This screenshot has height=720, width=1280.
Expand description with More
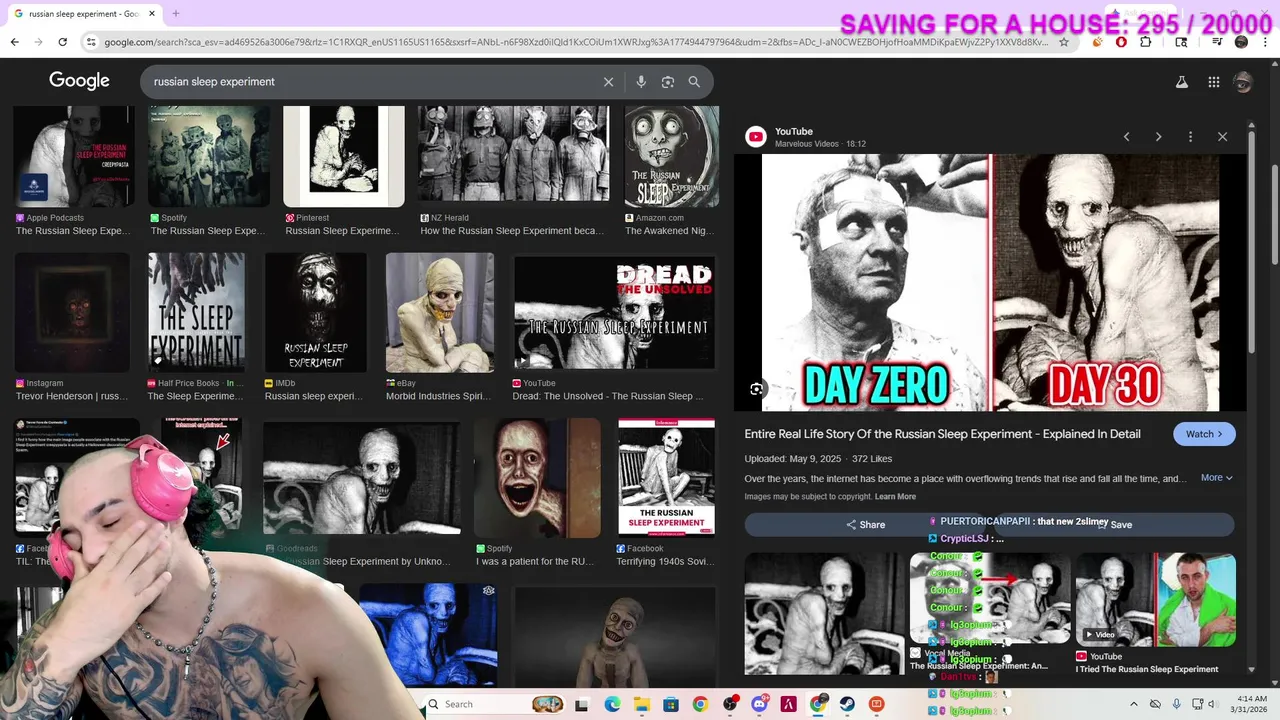coord(1217,478)
